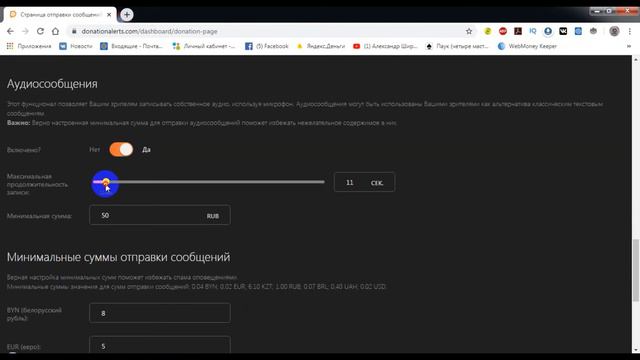Click the page vertical scrollbar thumb
This screenshot has width=640, height=360.
point(636,271)
